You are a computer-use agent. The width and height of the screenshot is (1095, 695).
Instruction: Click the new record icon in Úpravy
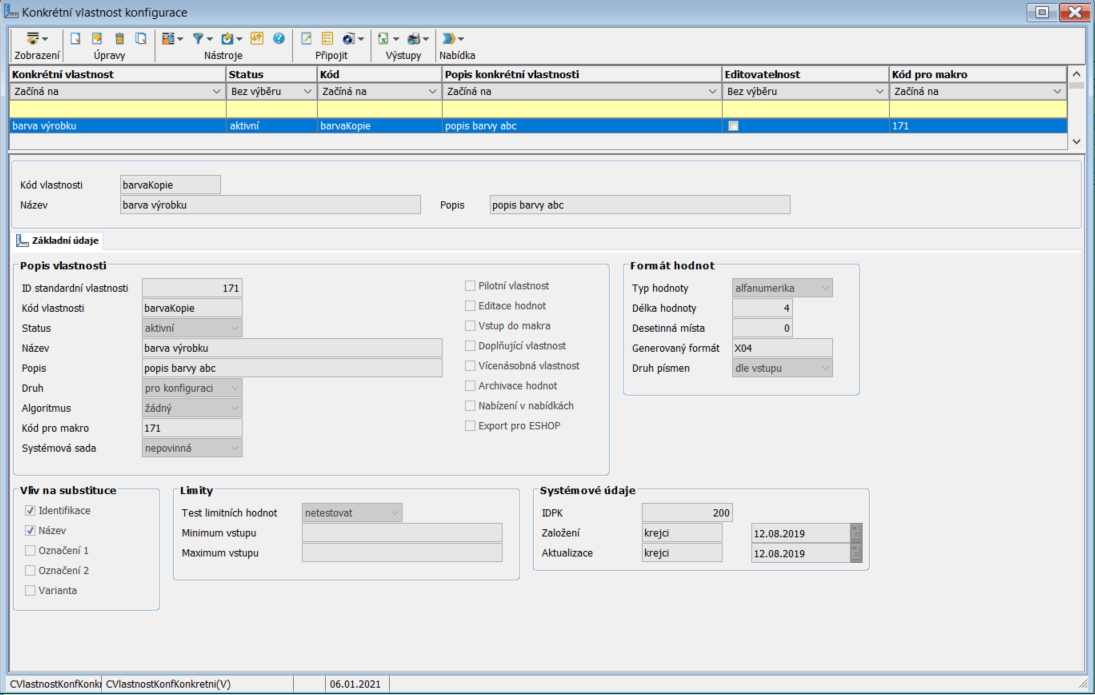[x=74, y=39]
